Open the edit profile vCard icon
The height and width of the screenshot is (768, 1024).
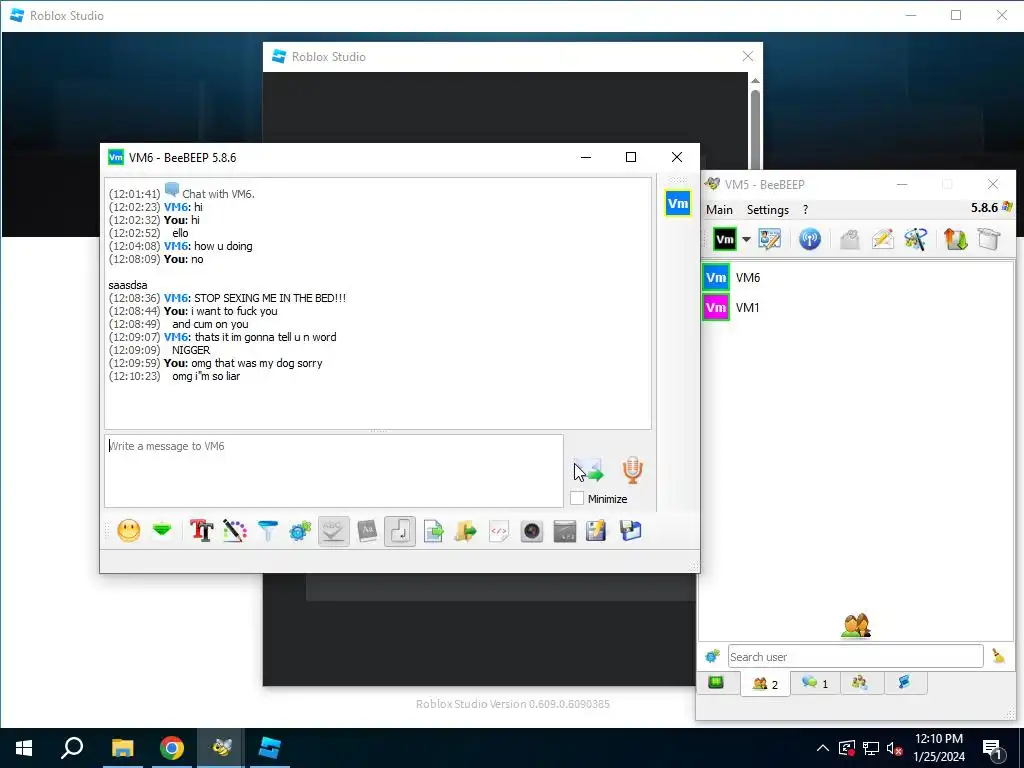coord(769,239)
